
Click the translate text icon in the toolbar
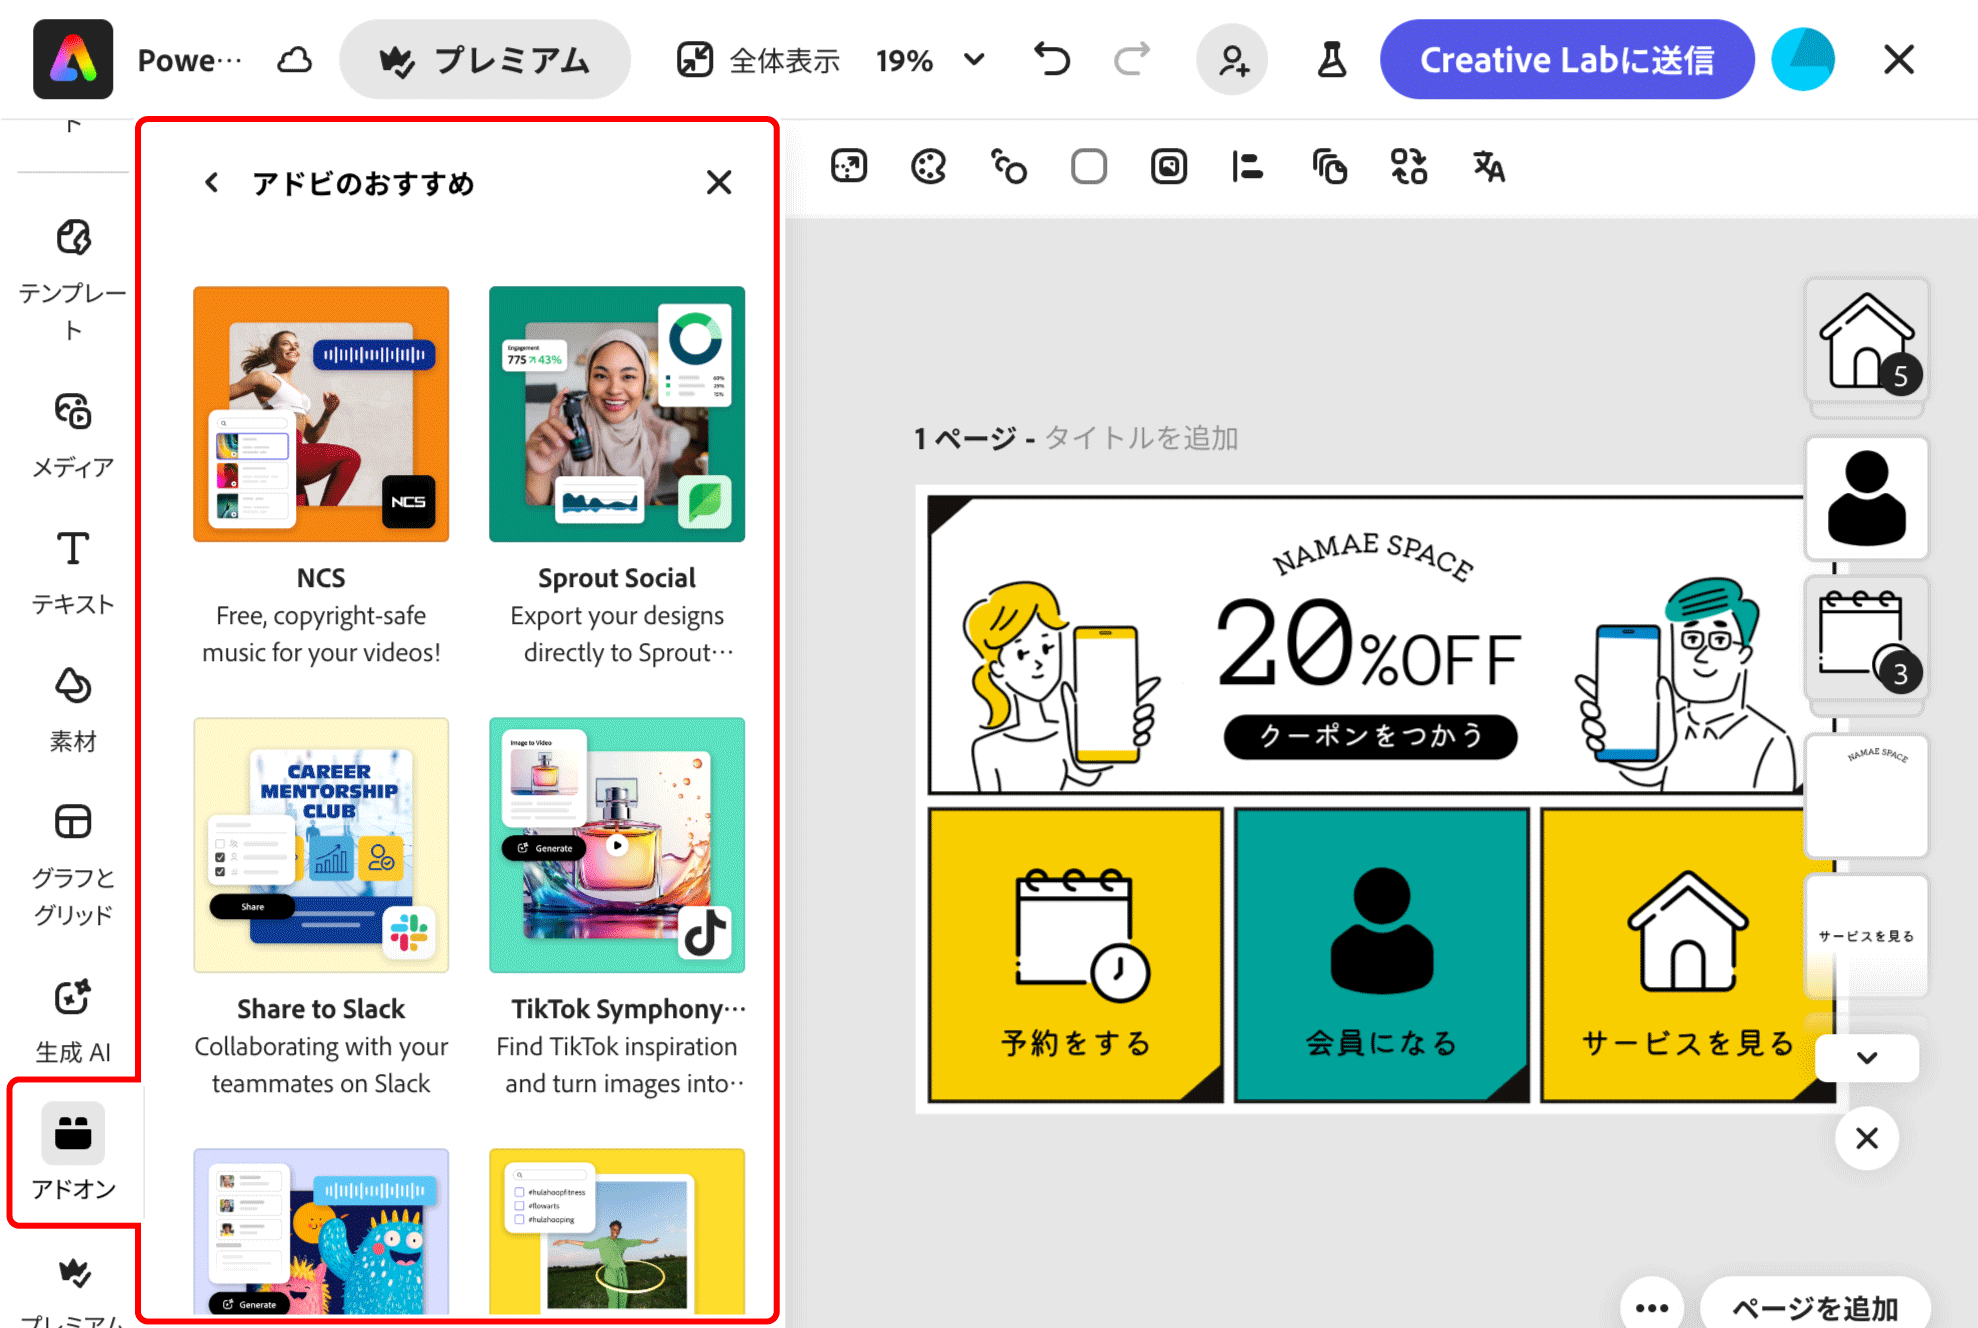pos(1487,167)
